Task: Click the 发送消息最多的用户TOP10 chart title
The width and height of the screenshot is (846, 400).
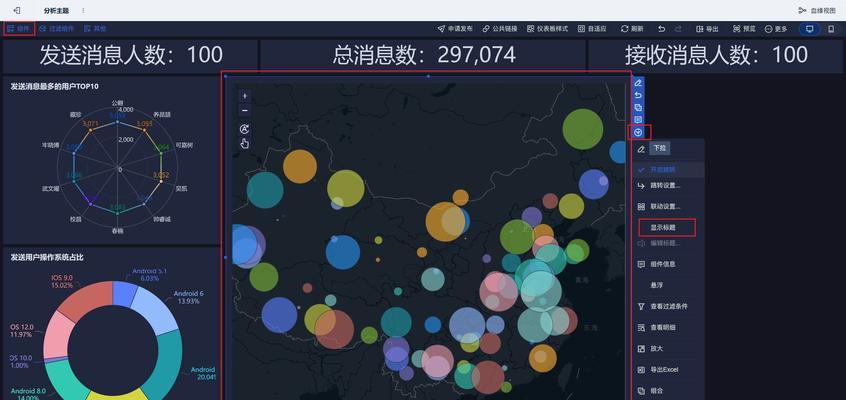Action: point(54,86)
